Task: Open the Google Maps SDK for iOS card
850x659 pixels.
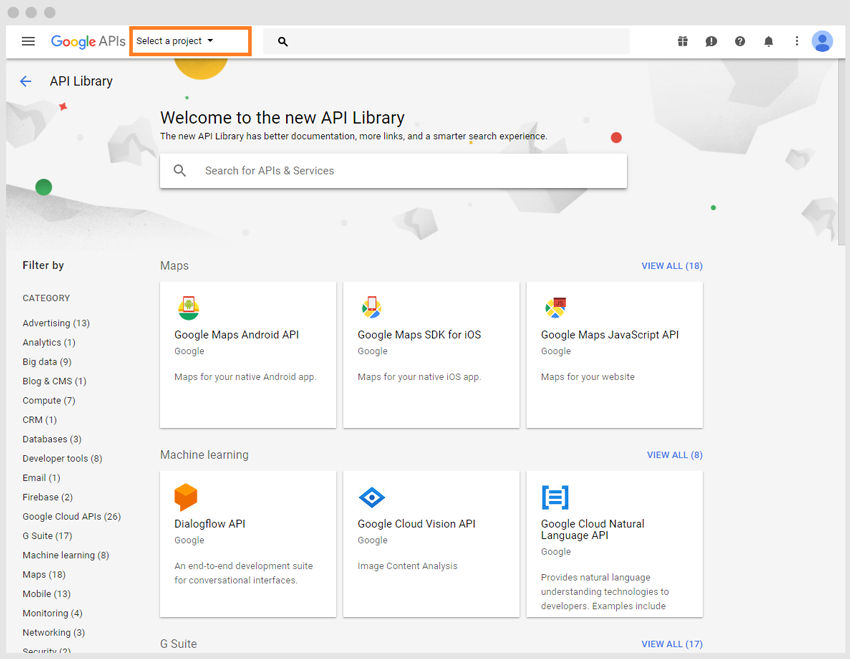Action: 431,355
